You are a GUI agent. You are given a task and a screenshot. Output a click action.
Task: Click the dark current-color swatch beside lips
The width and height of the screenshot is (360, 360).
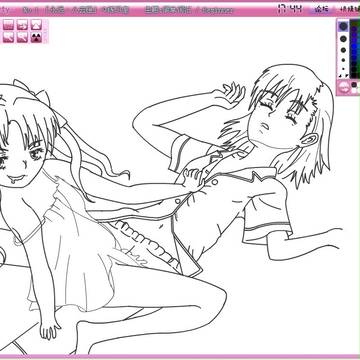pos(354,85)
